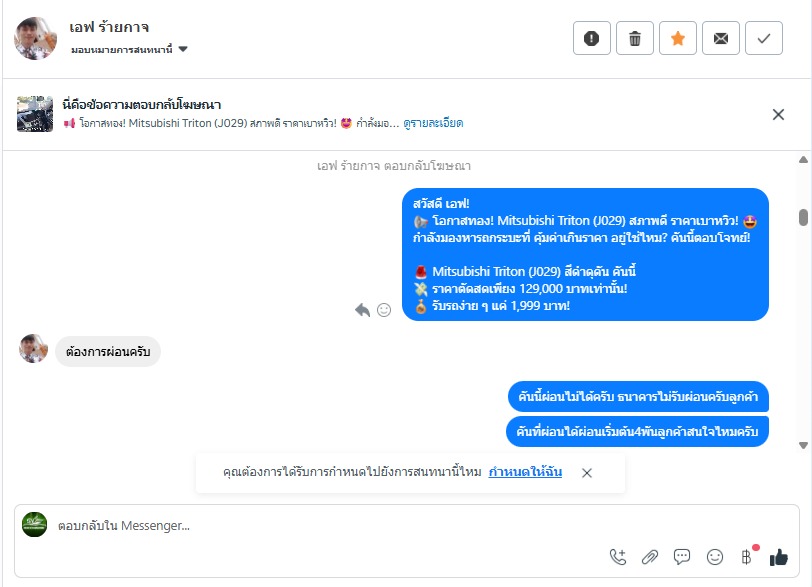This screenshot has width=812, height=587.
Task: Close the ad reply banner
Action: click(x=778, y=114)
